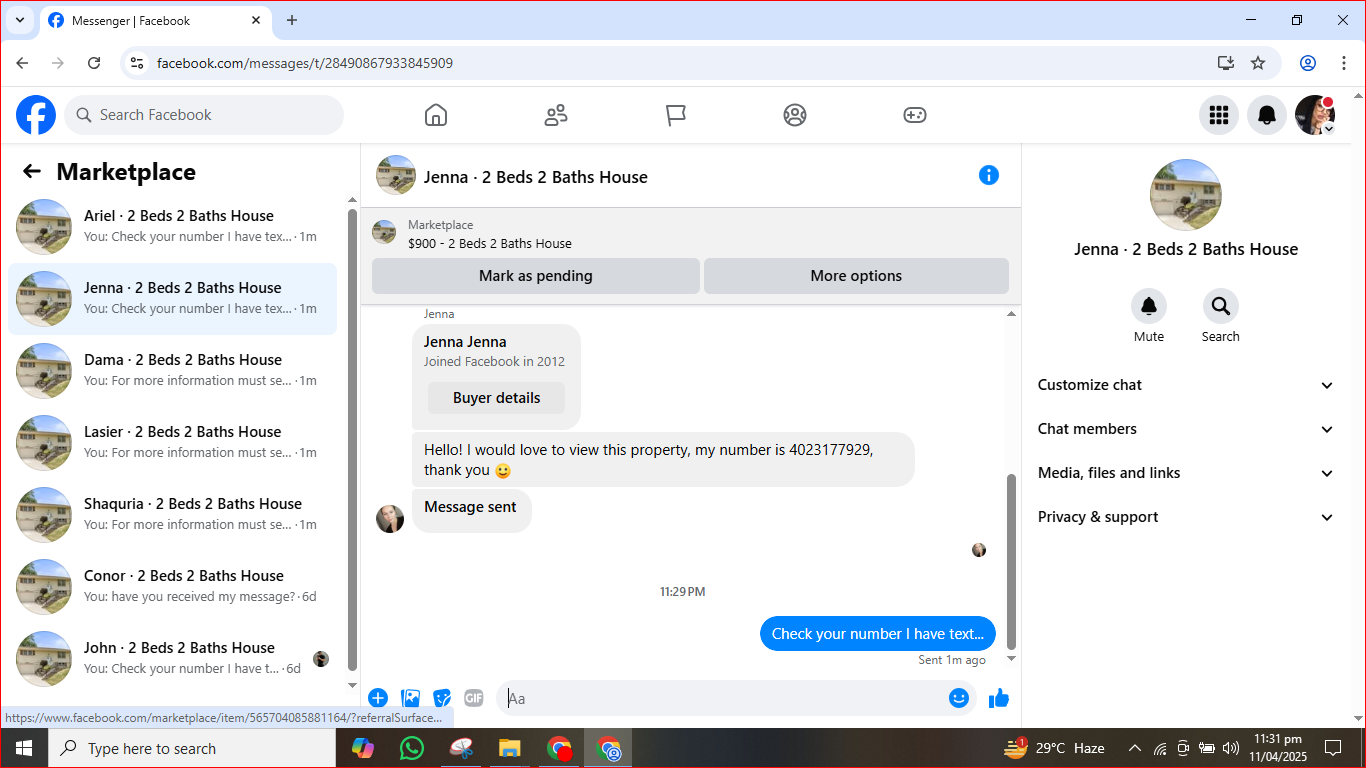This screenshot has width=1366, height=768.
Task: Open the account profile picture menu
Action: click(1315, 115)
